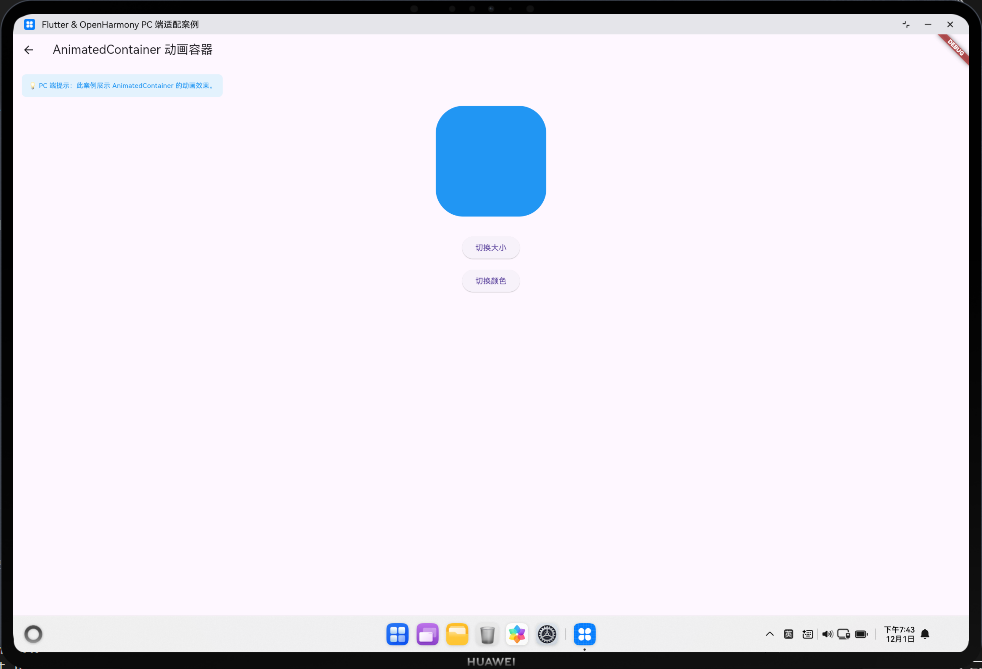This screenshot has width=982, height=669.
Task: Open the device connection screen tray icon
Action: 844,634
